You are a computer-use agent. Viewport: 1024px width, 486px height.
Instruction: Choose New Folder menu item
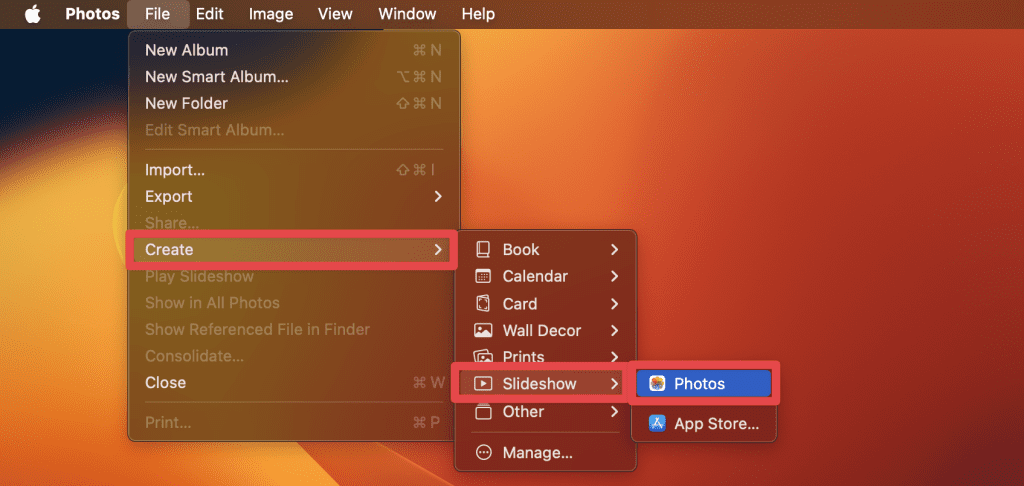click(x=187, y=104)
